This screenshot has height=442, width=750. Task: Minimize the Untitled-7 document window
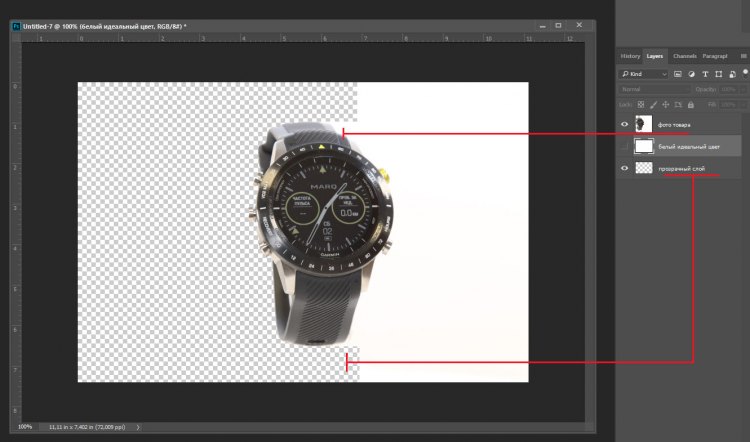[x=542, y=26]
